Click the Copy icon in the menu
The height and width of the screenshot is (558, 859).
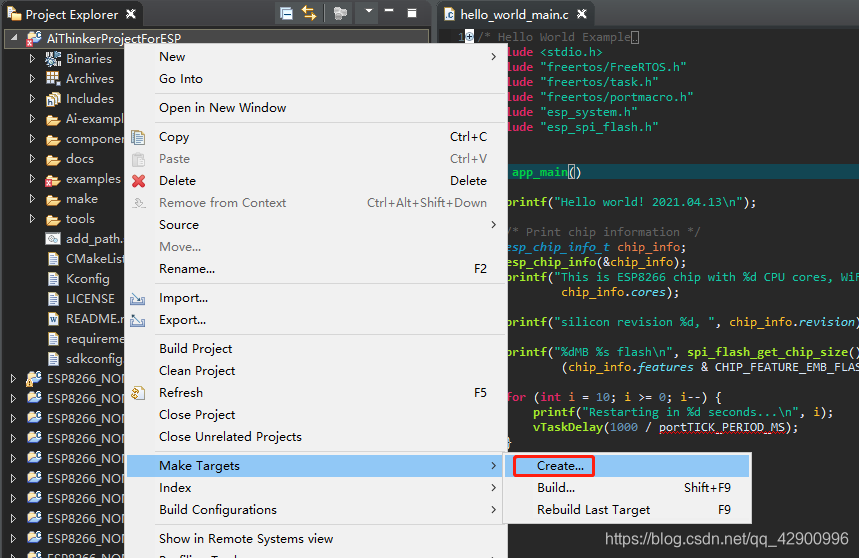coord(138,137)
